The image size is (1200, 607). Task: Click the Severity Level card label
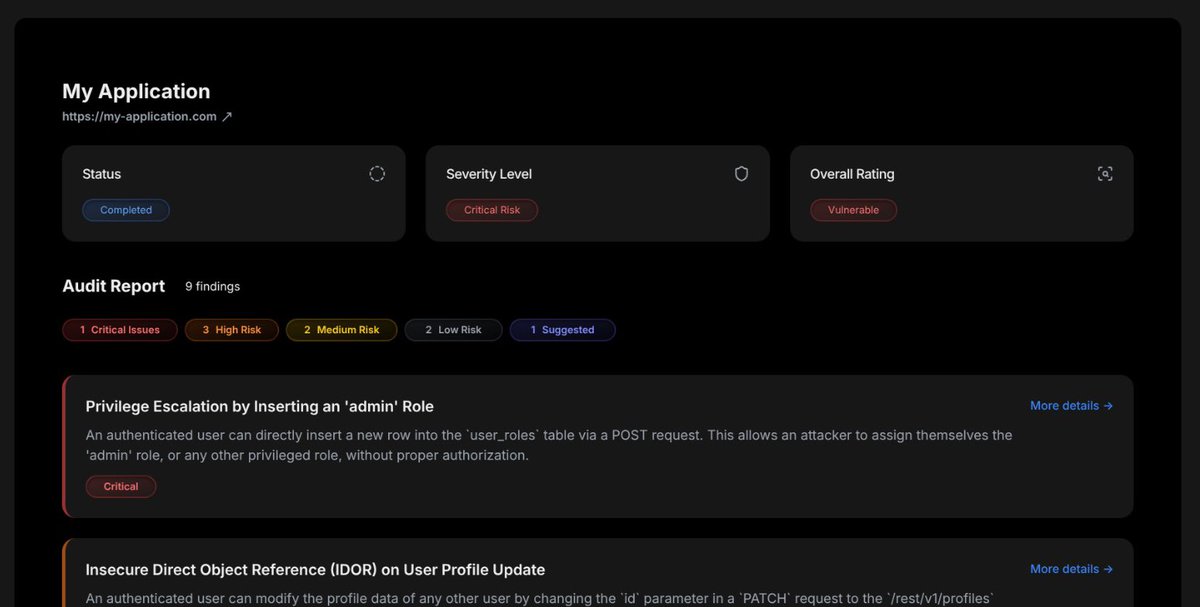click(x=489, y=174)
